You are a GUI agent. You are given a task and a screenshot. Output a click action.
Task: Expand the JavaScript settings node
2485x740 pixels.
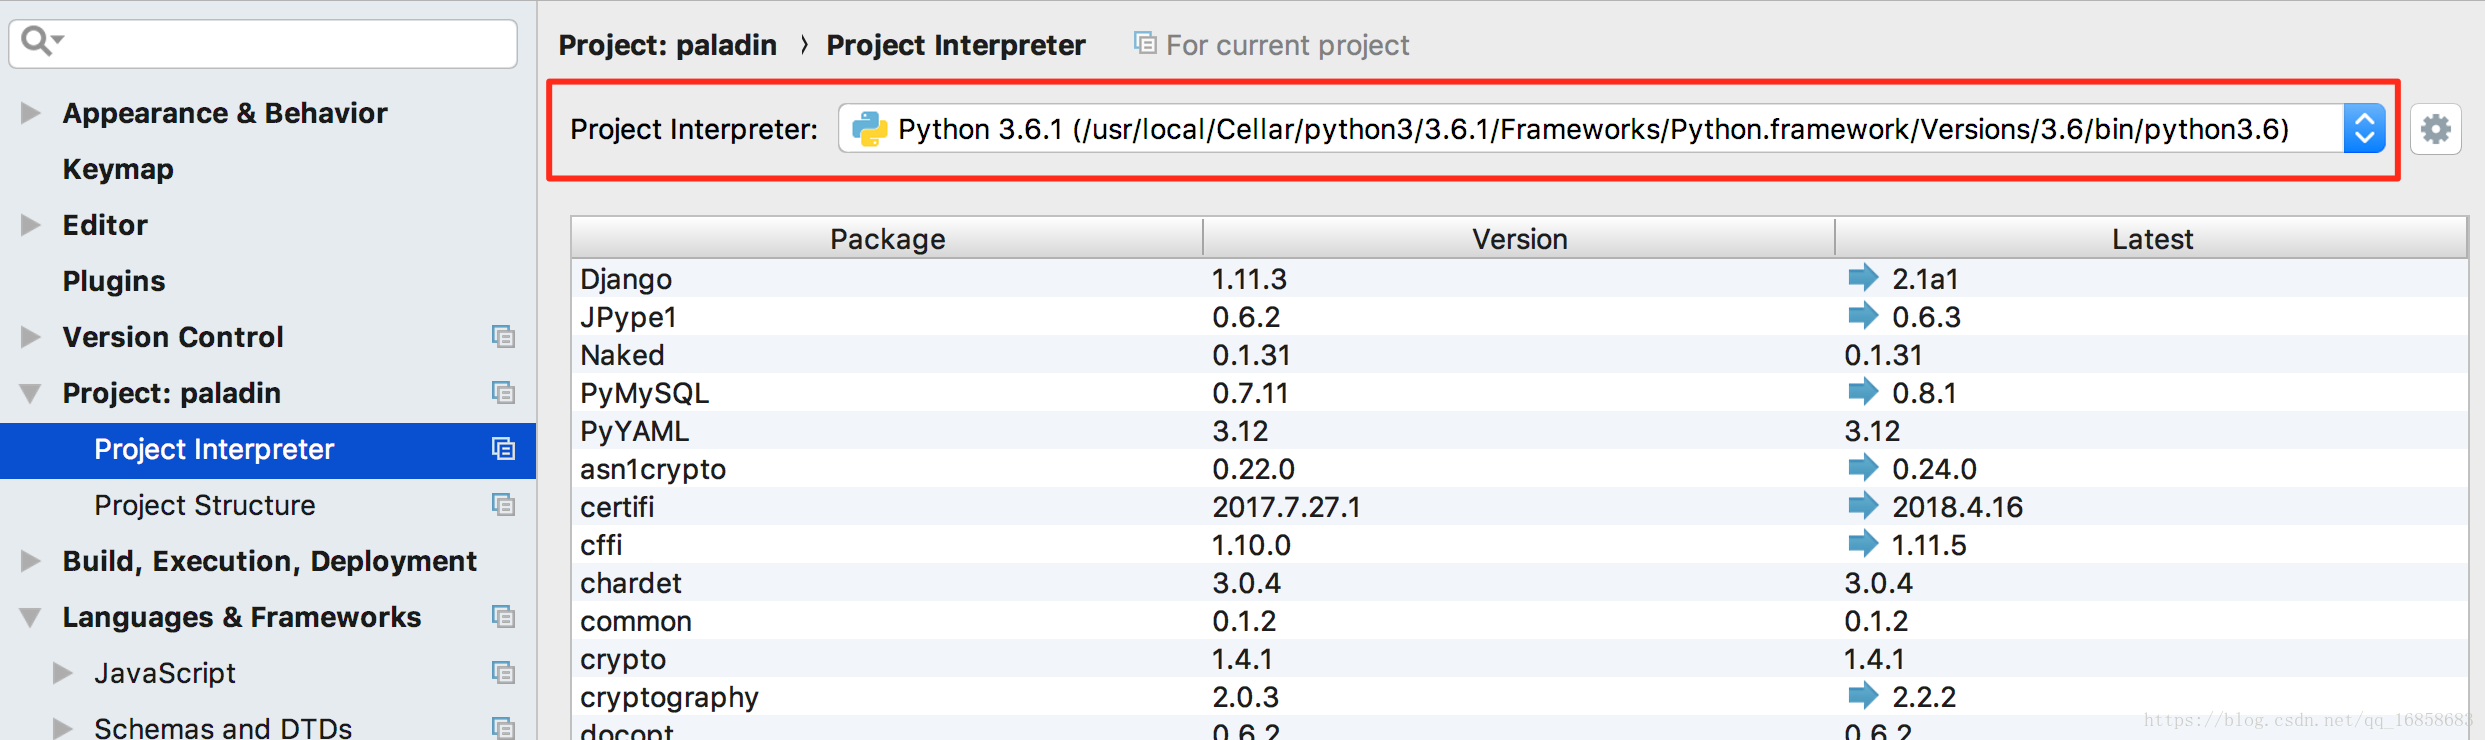[63, 673]
